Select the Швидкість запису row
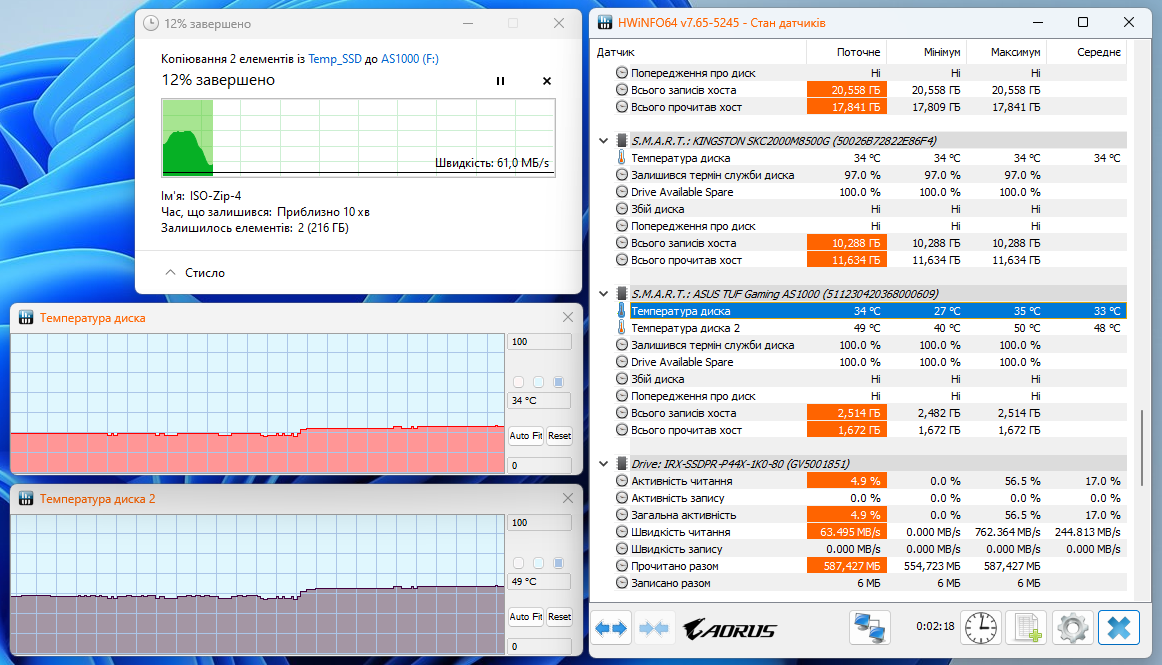This screenshot has height=665, width=1162. (x=871, y=549)
